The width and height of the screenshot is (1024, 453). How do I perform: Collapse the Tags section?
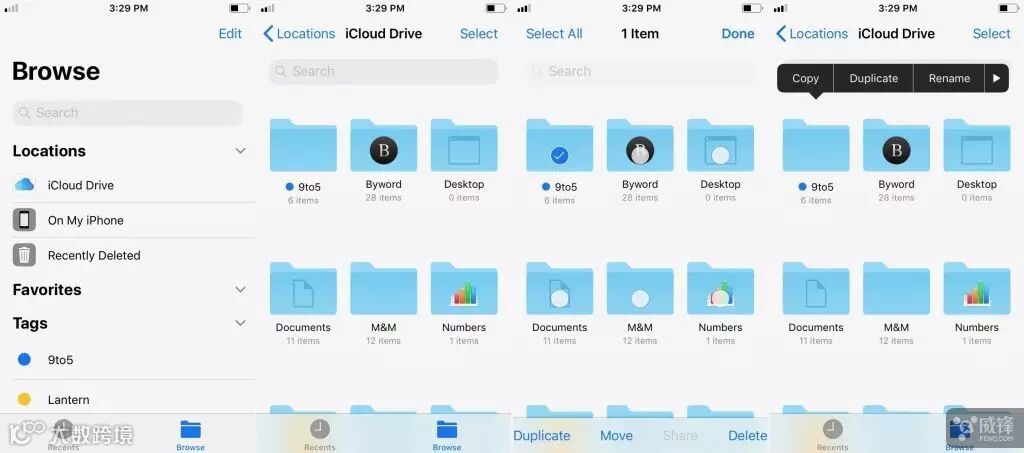[x=240, y=323]
